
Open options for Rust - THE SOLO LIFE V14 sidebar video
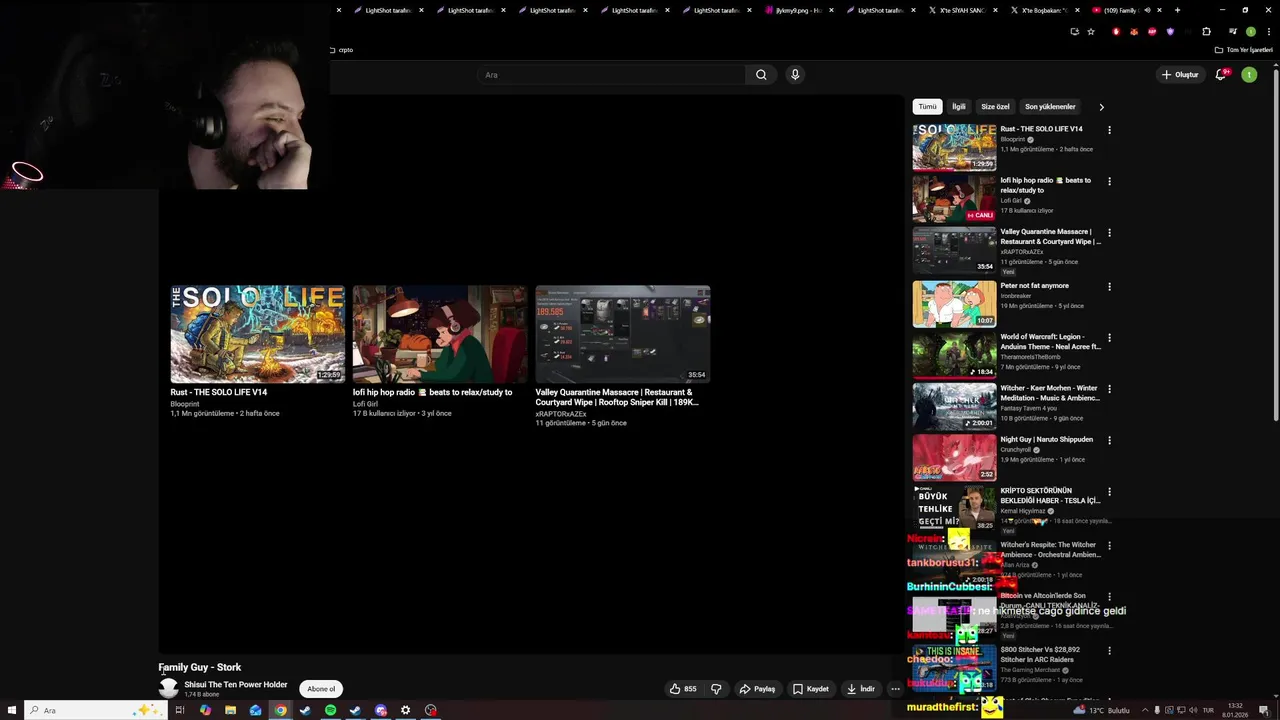pyautogui.click(x=1109, y=130)
